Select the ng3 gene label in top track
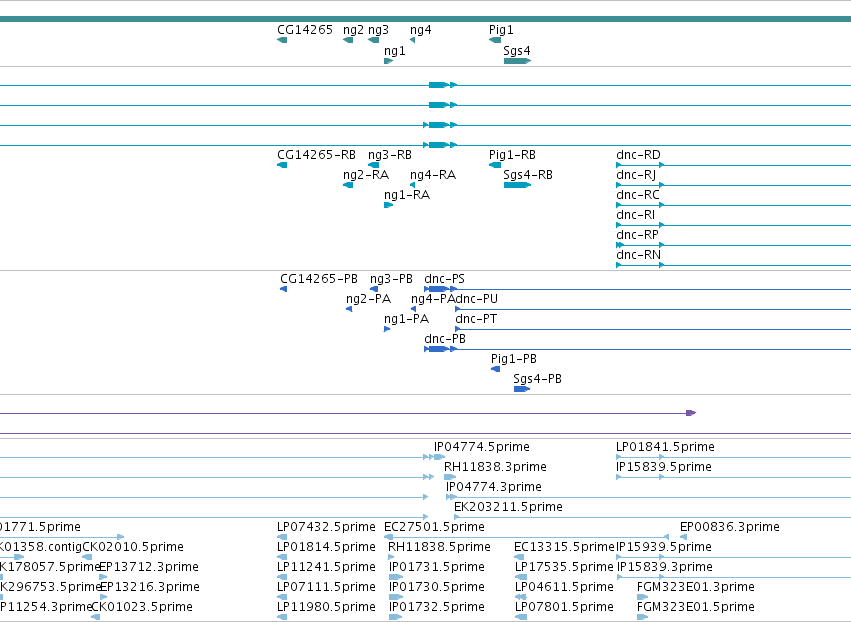Screen dimensions: 851x622 click(378, 30)
